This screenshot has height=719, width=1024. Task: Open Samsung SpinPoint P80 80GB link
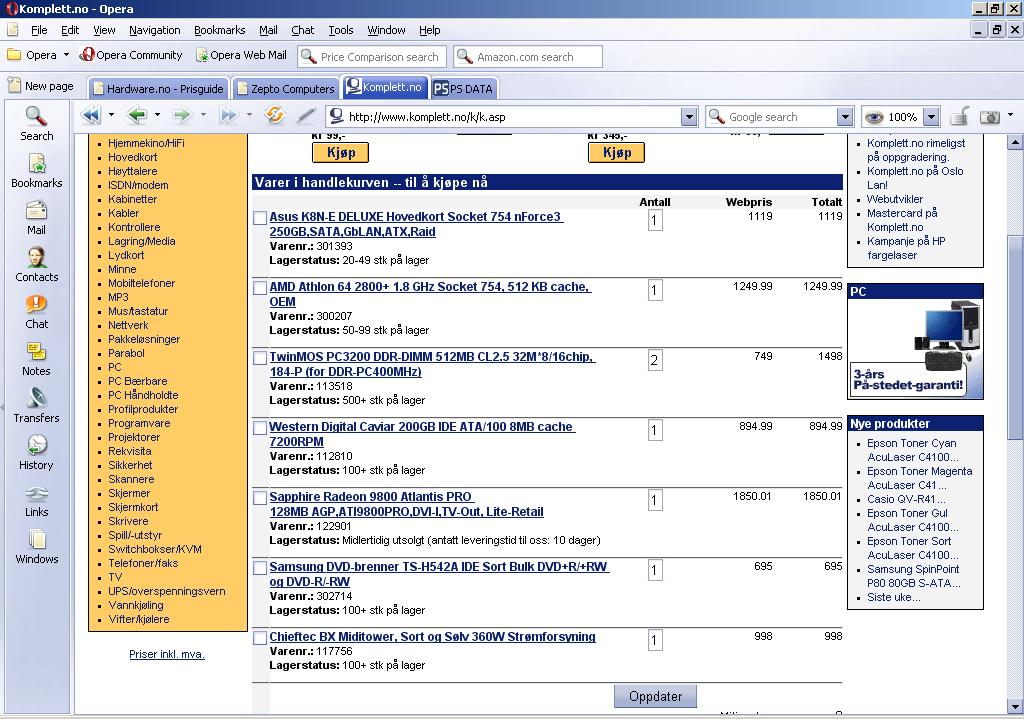[914, 576]
